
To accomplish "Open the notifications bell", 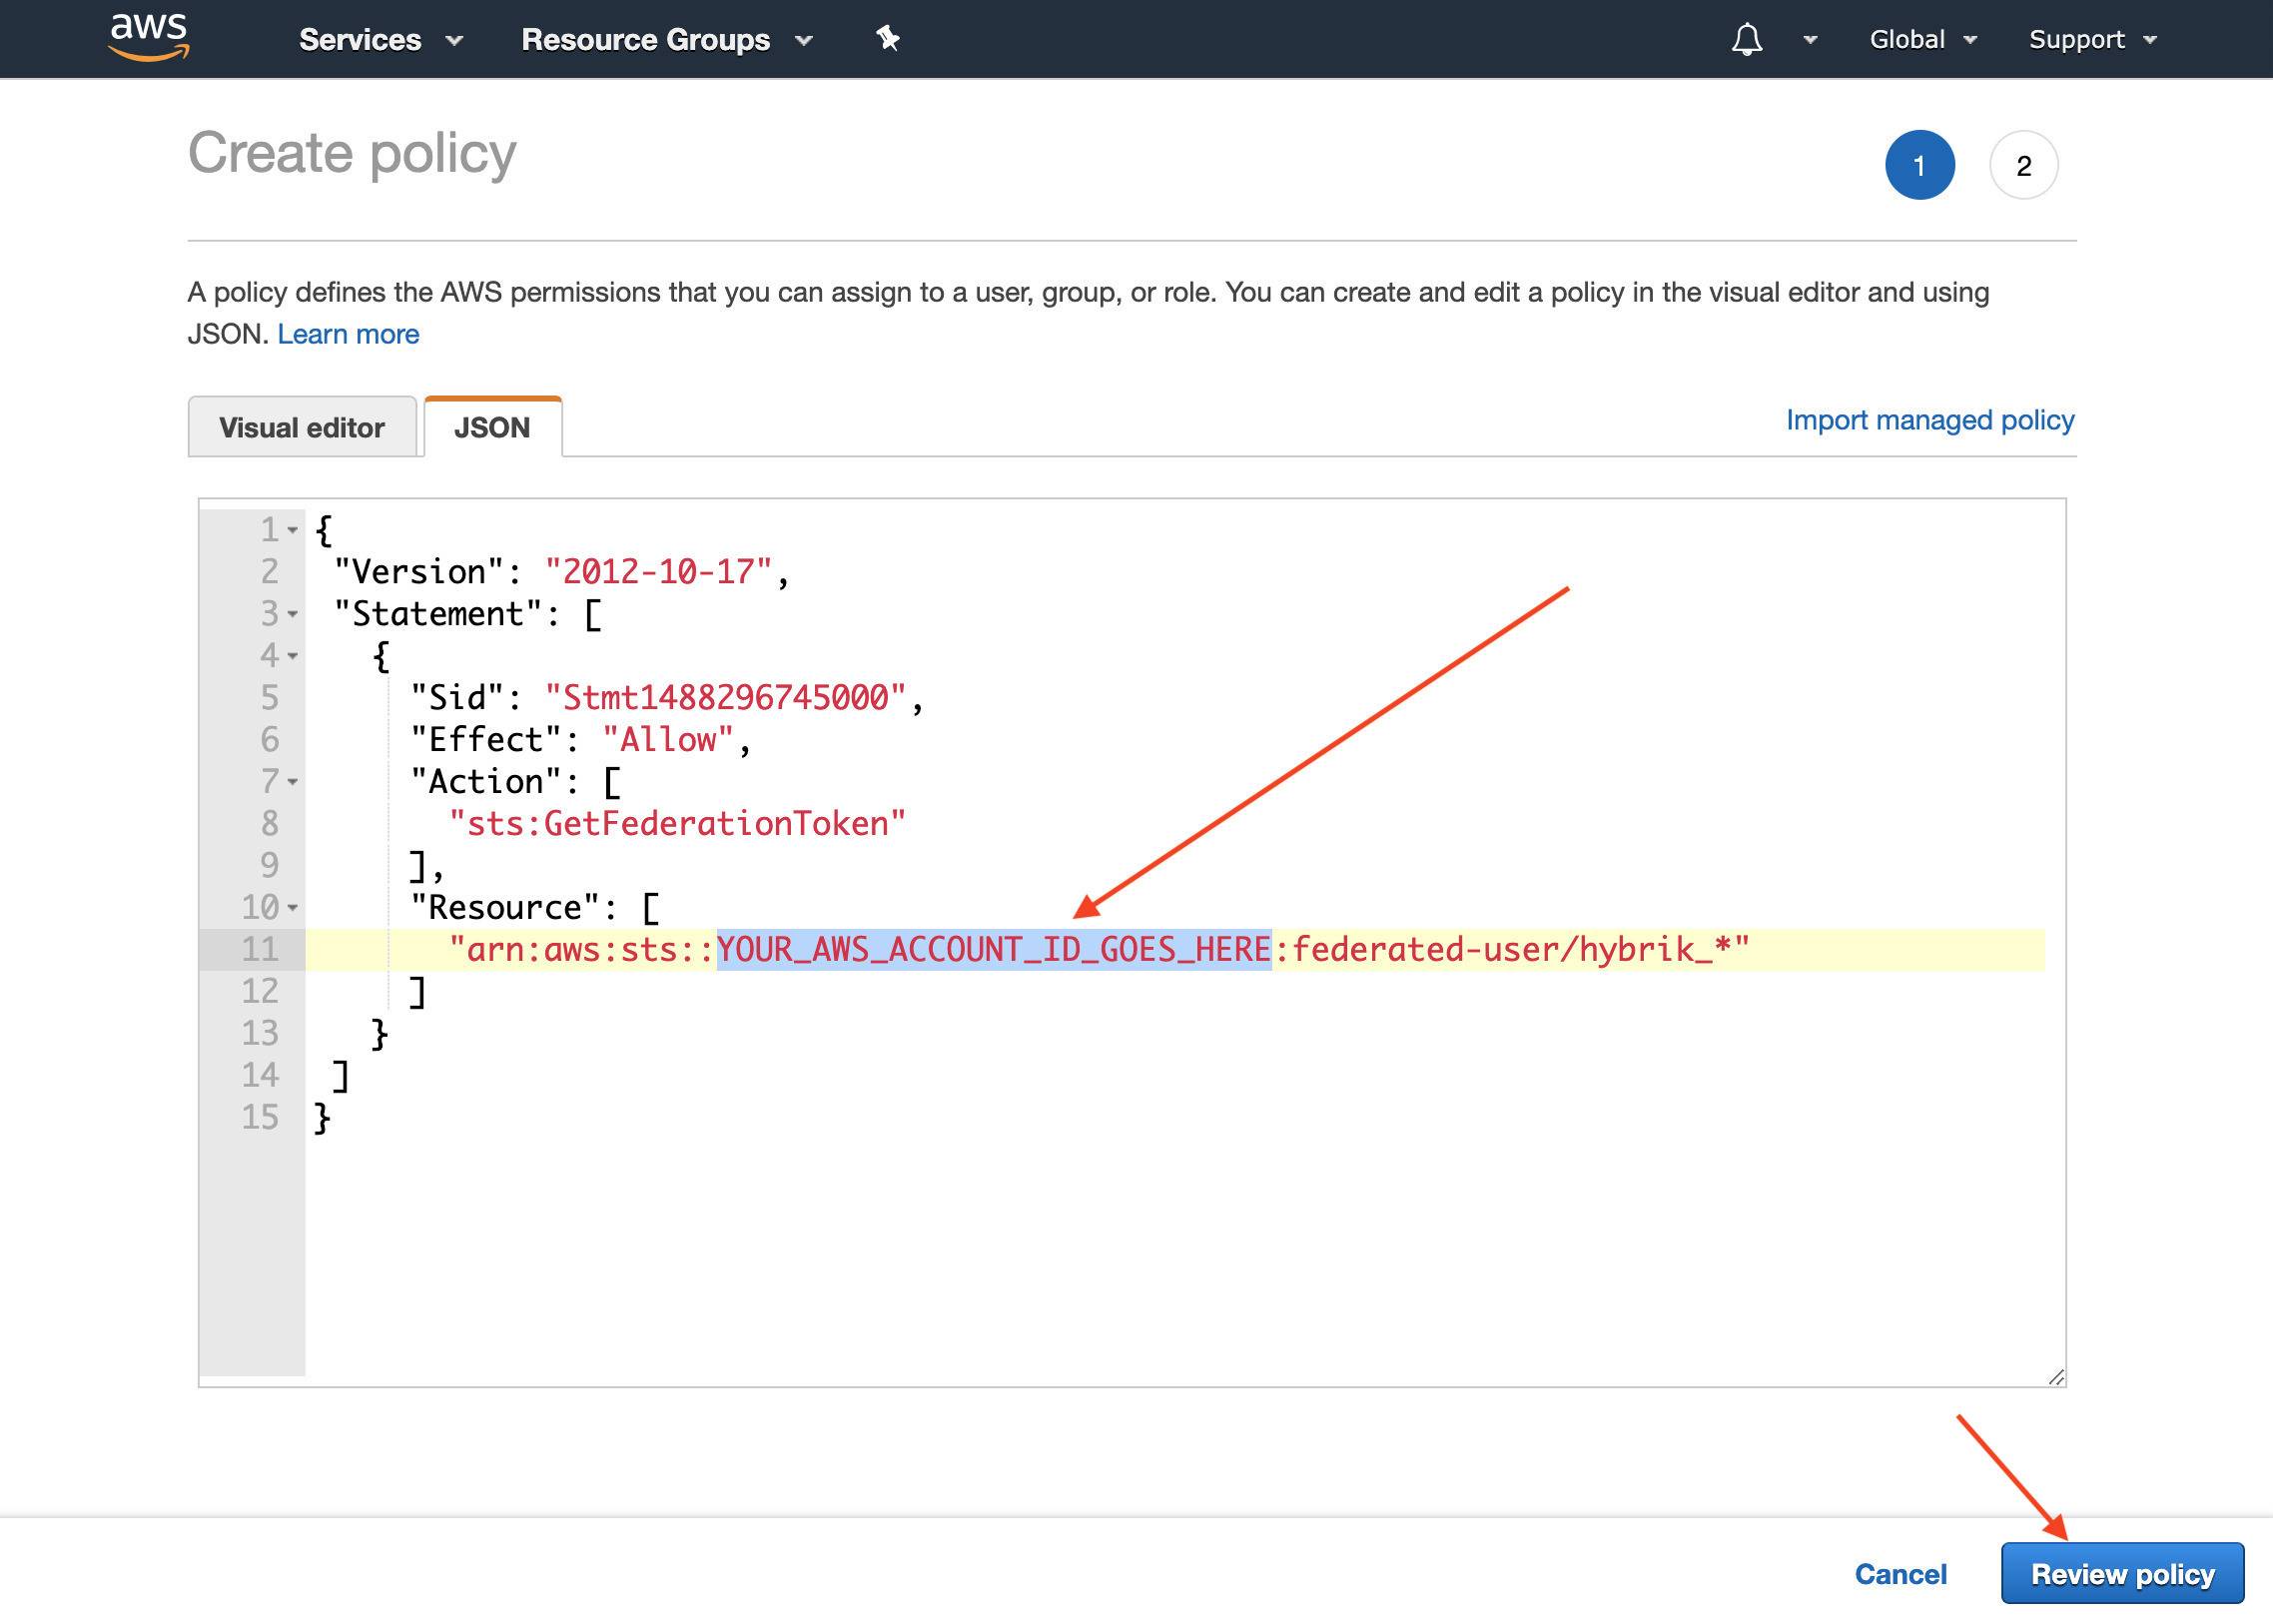I will pos(1746,40).
